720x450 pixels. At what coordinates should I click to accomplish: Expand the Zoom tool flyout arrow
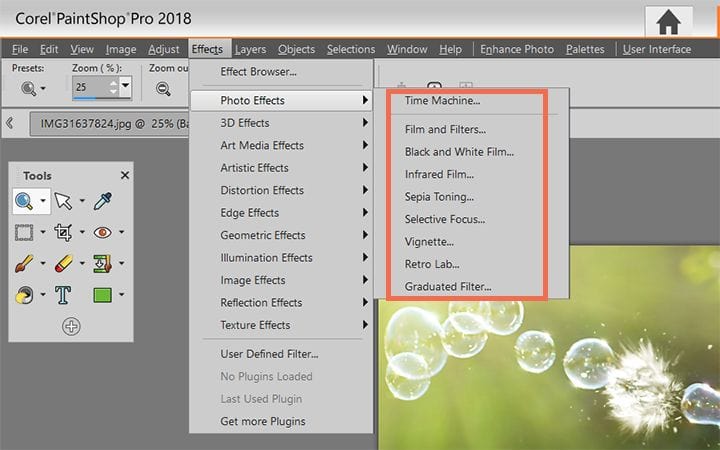click(43, 201)
